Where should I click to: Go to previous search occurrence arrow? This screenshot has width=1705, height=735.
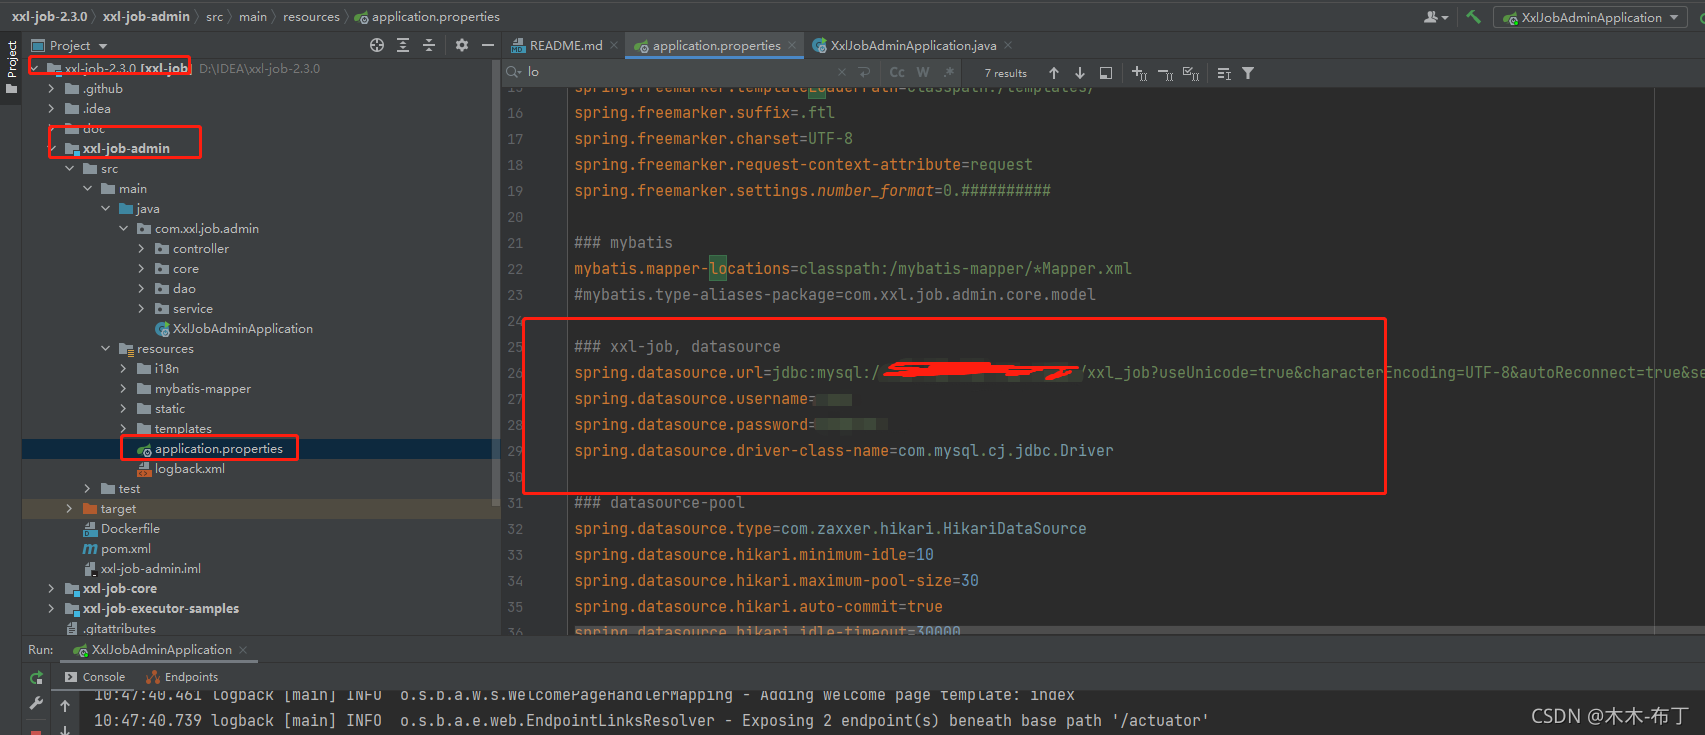[1054, 73]
